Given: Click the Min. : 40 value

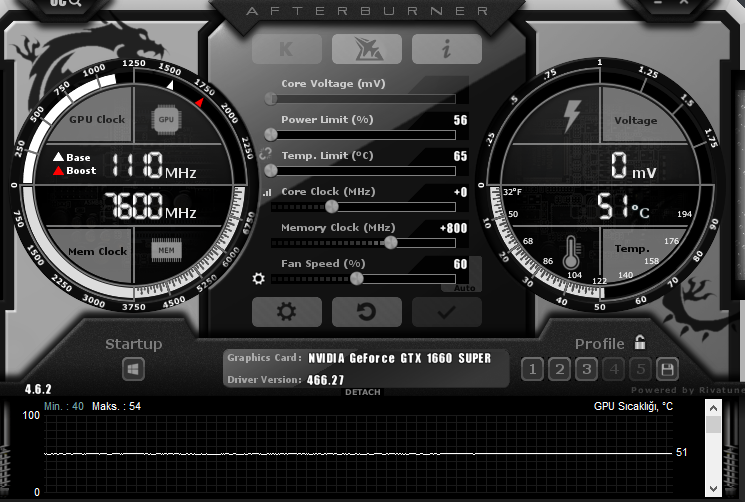Looking at the screenshot, I should (x=64, y=407).
